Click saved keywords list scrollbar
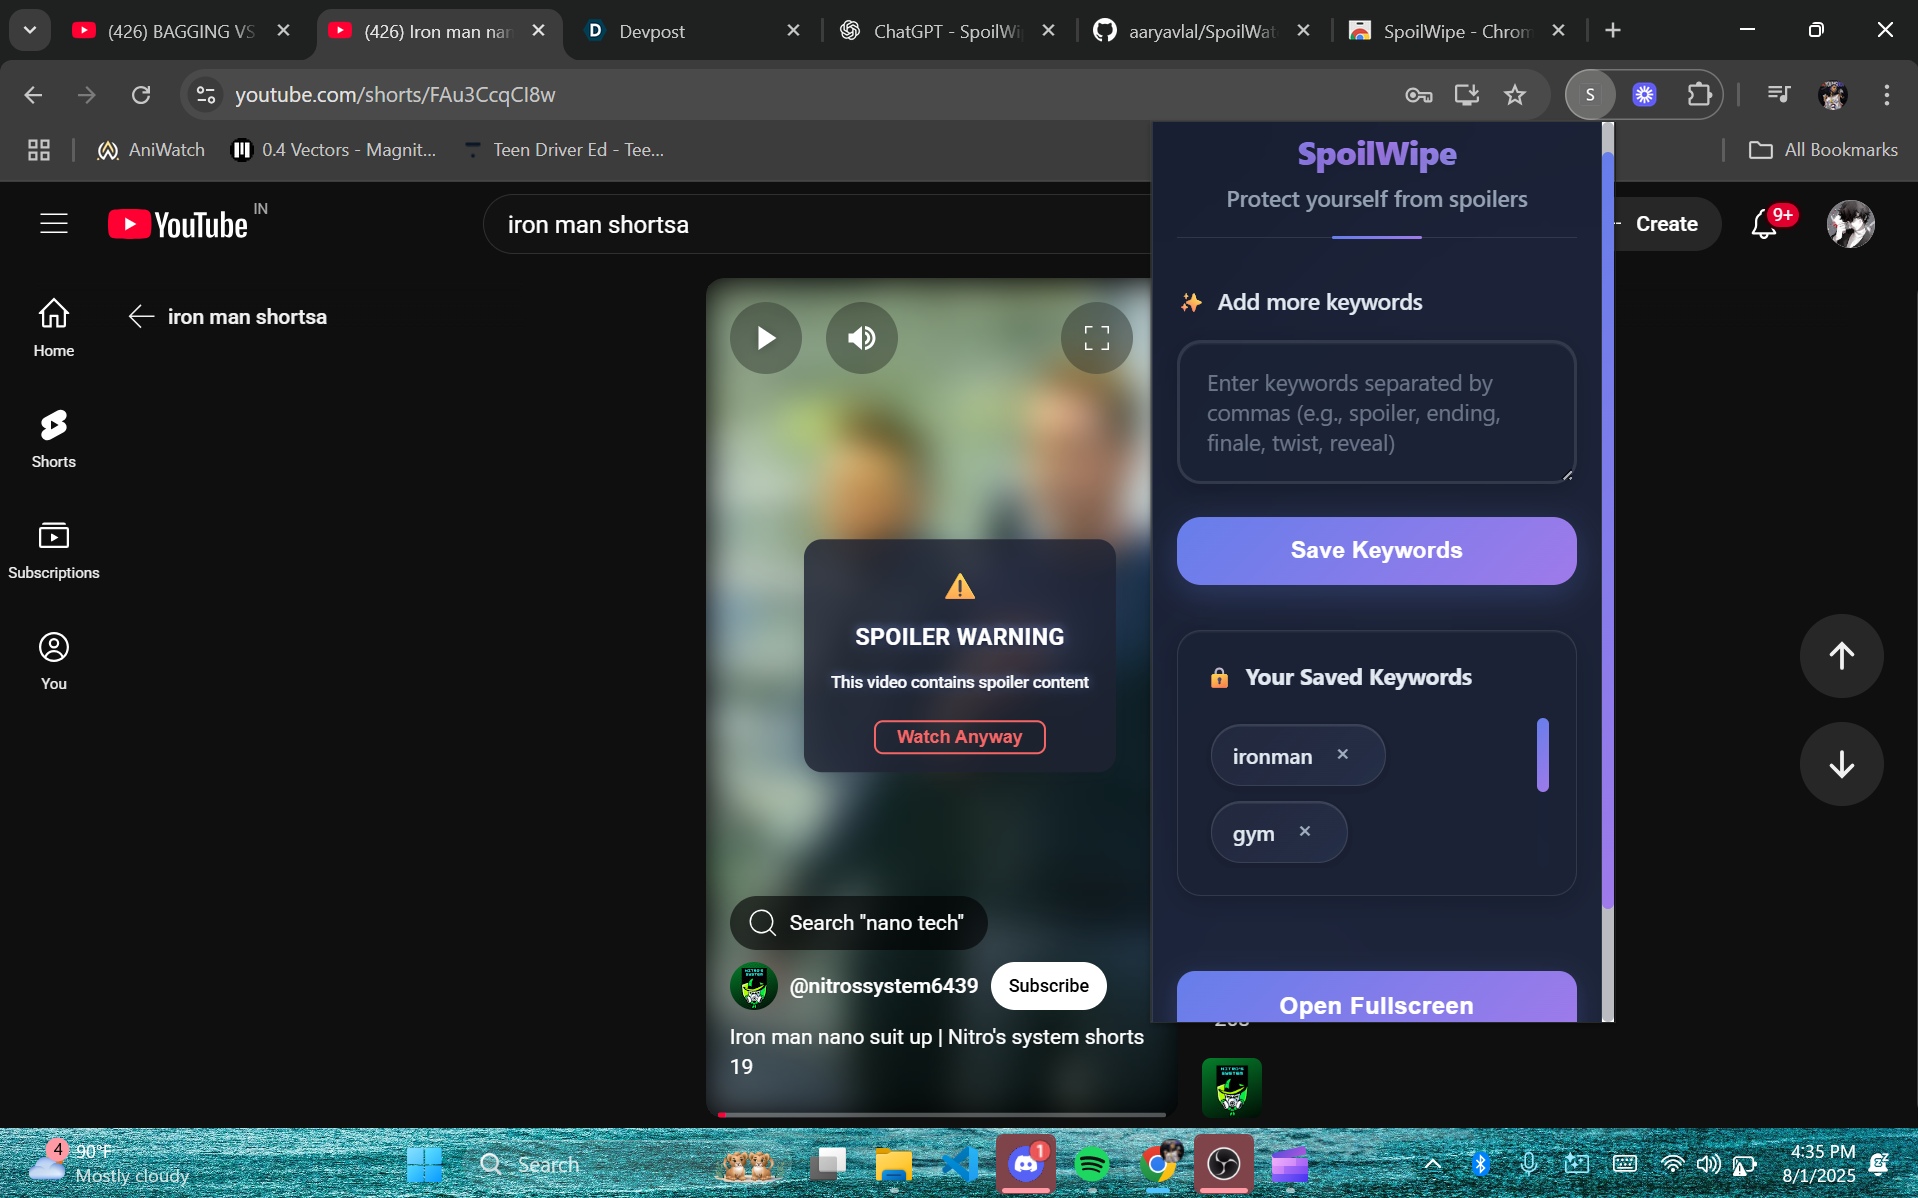Screen dimensions: 1918x1198 tap(1543, 755)
